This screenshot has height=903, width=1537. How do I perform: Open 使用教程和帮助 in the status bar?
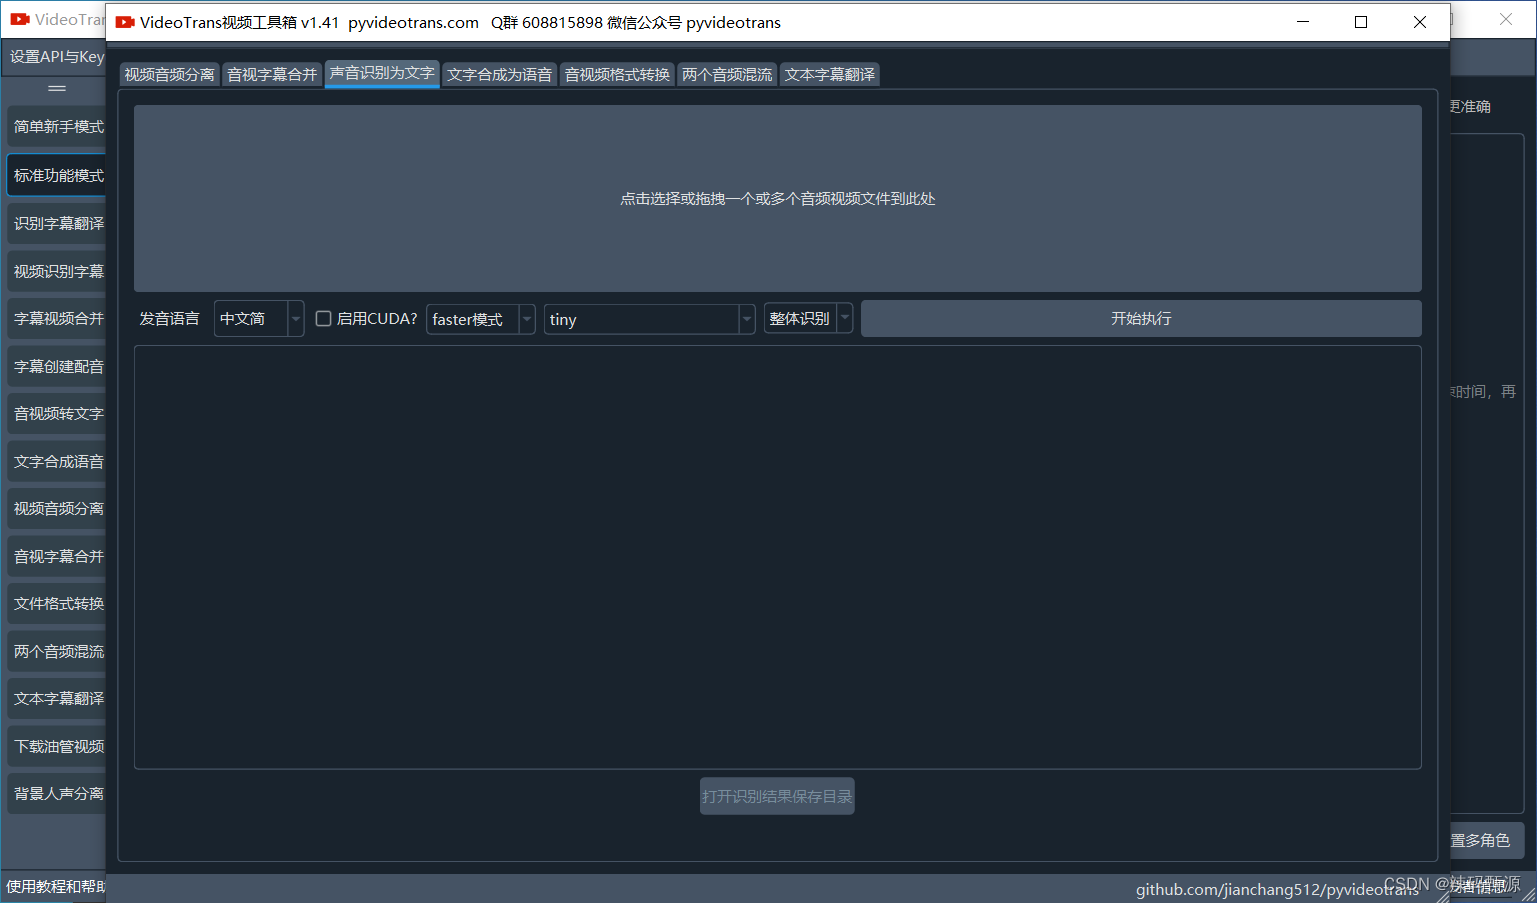(x=55, y=887)
